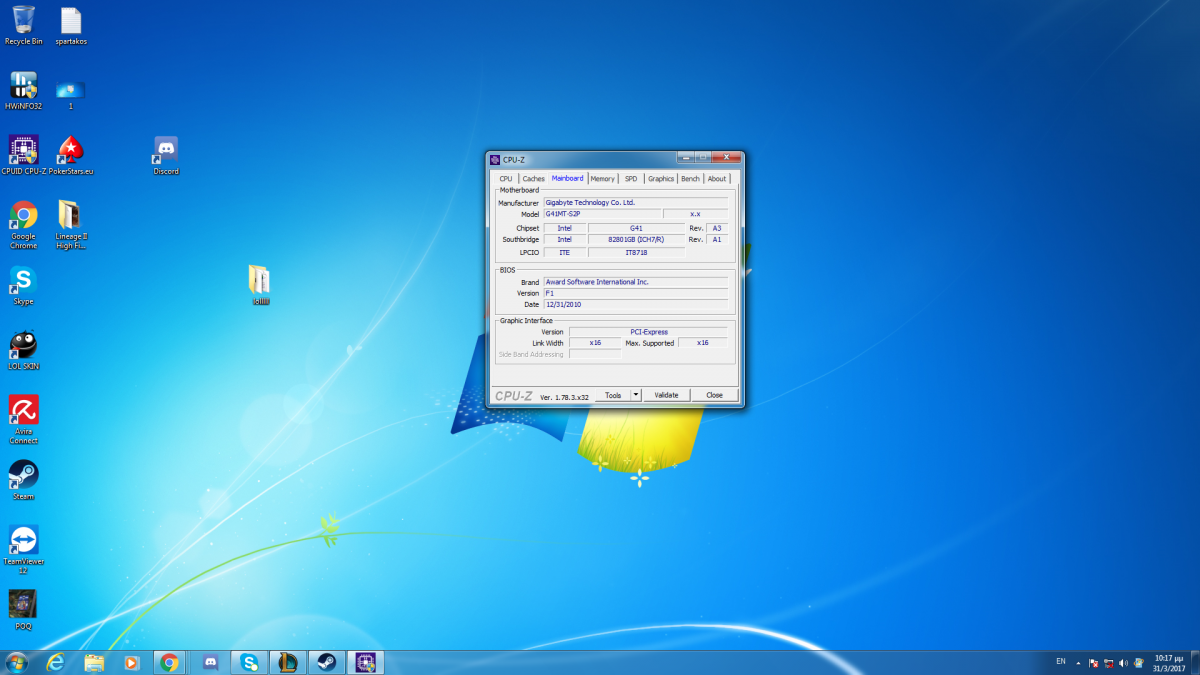1200x675 pixels.
Task: Switch to Chrome on the taskbar
Action: point(170,662)
